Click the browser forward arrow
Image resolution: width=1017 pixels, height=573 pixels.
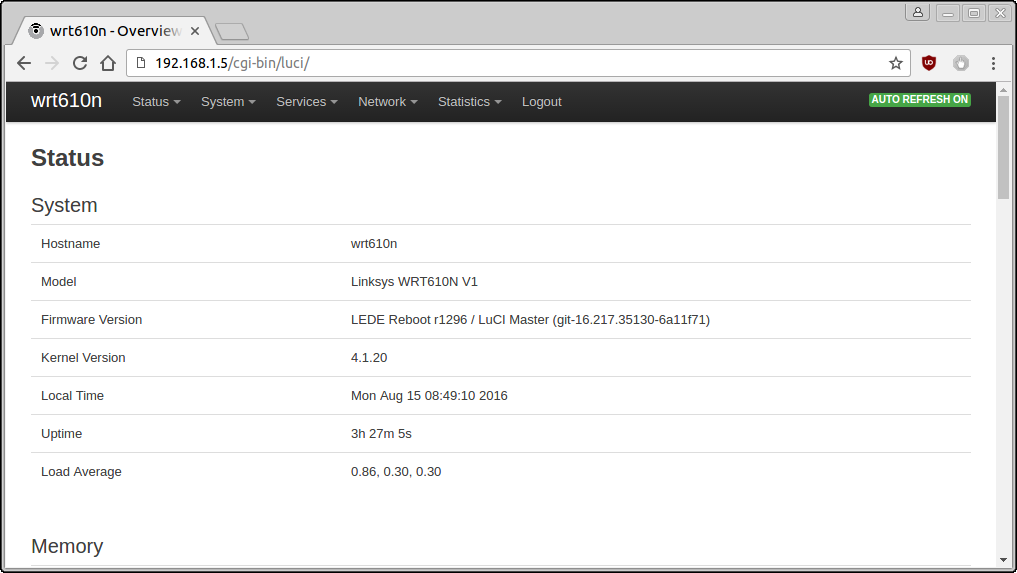pyautogui.click(x=52, y=63)
